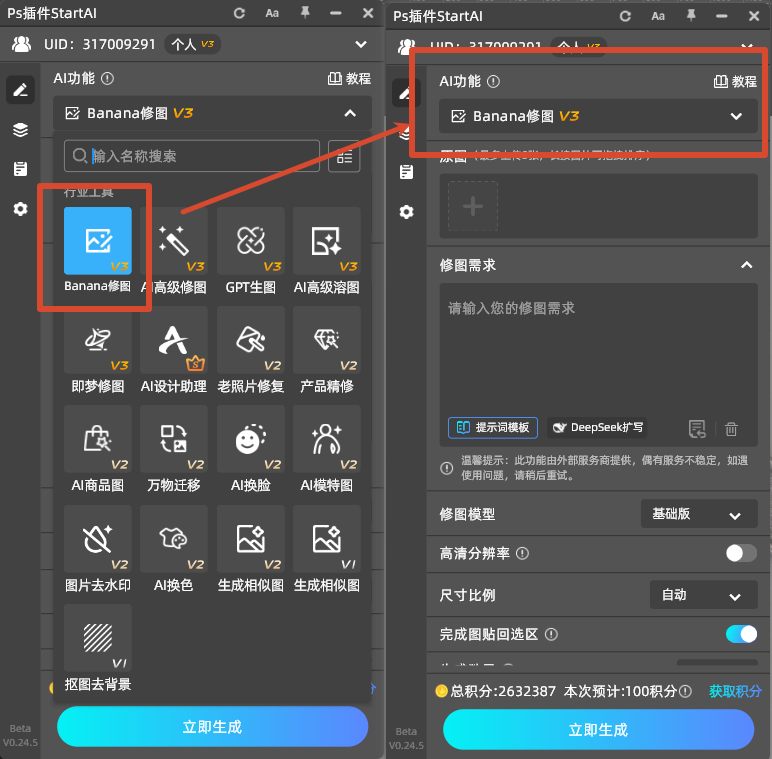Click the info icon next to 完成图贴回选区
This screenshot has width=772, height=759.
551,634
